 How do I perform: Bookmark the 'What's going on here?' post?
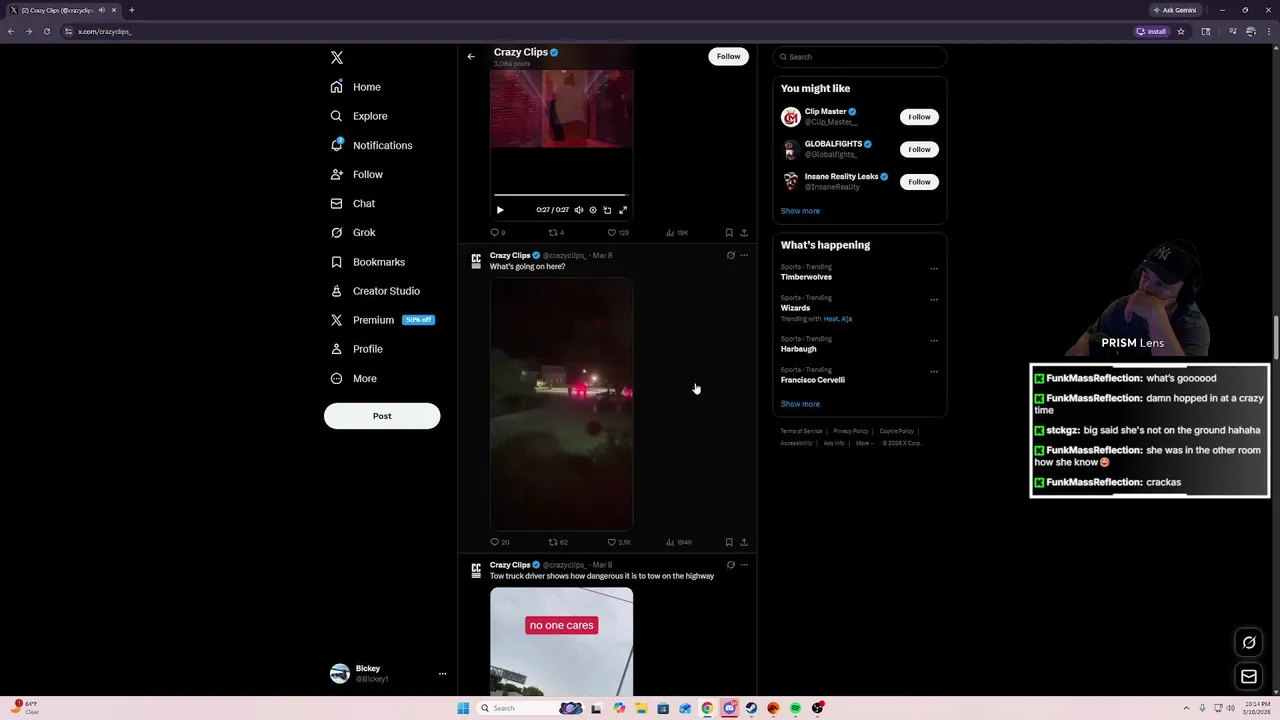(x=729, y=542)
